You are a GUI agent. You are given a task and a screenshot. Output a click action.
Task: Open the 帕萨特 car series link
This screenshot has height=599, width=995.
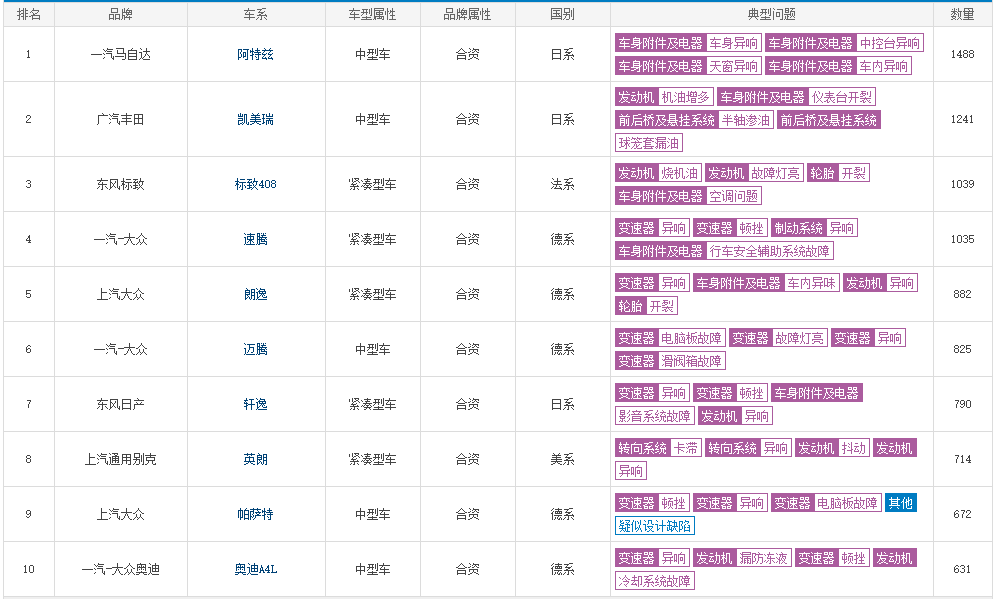tap(254, 513)
